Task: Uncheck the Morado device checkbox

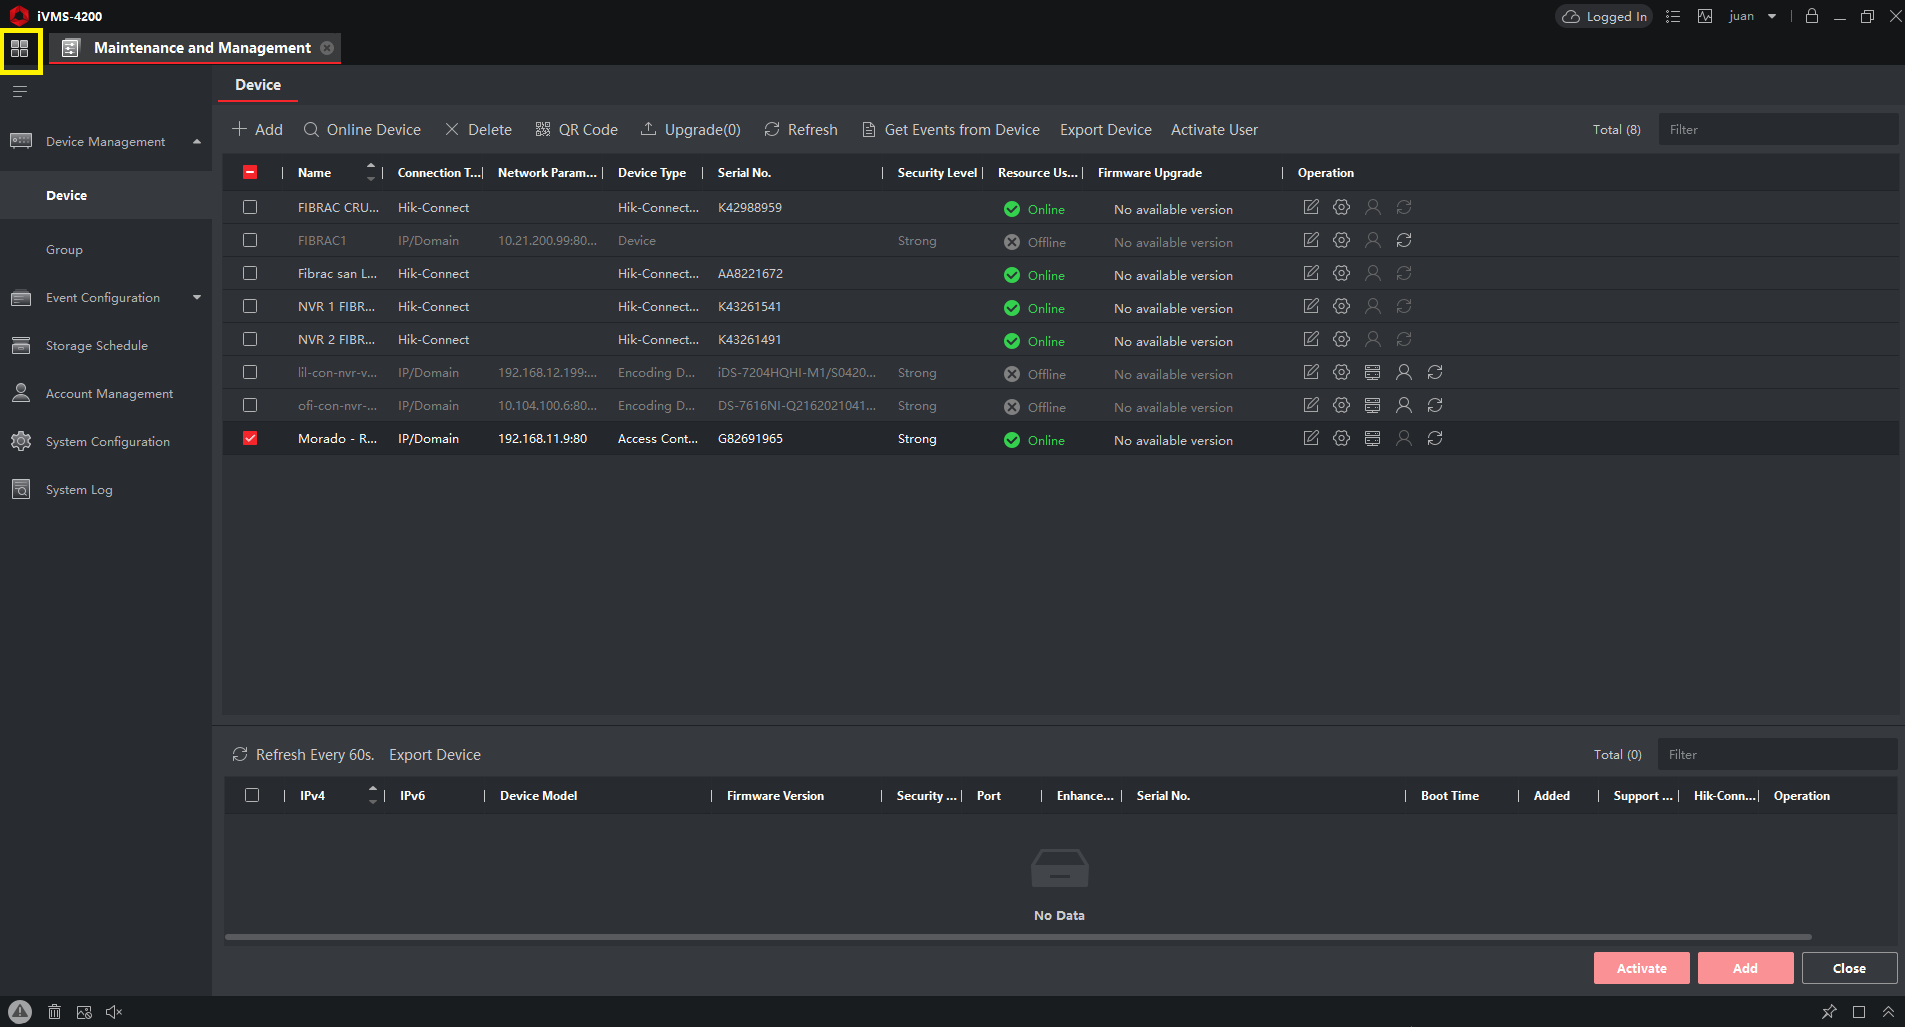Action: tap(250, 438)
